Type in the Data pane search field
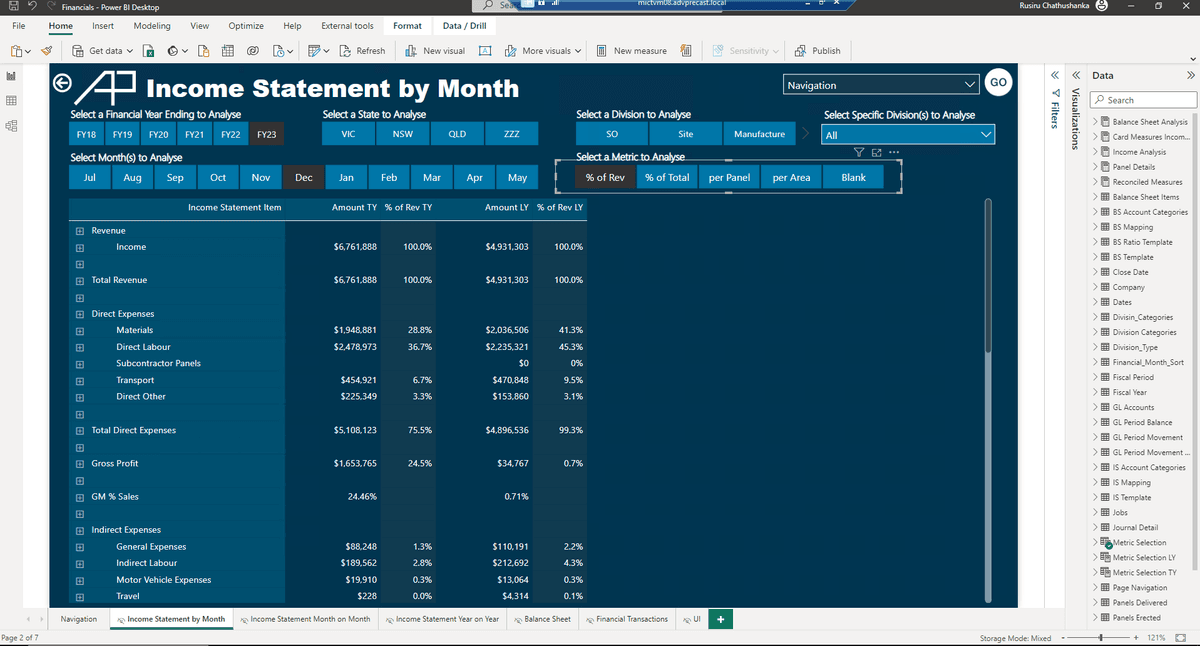Image resolution: width=1200 pixels, height=646 pixels. click(1143, 99)
